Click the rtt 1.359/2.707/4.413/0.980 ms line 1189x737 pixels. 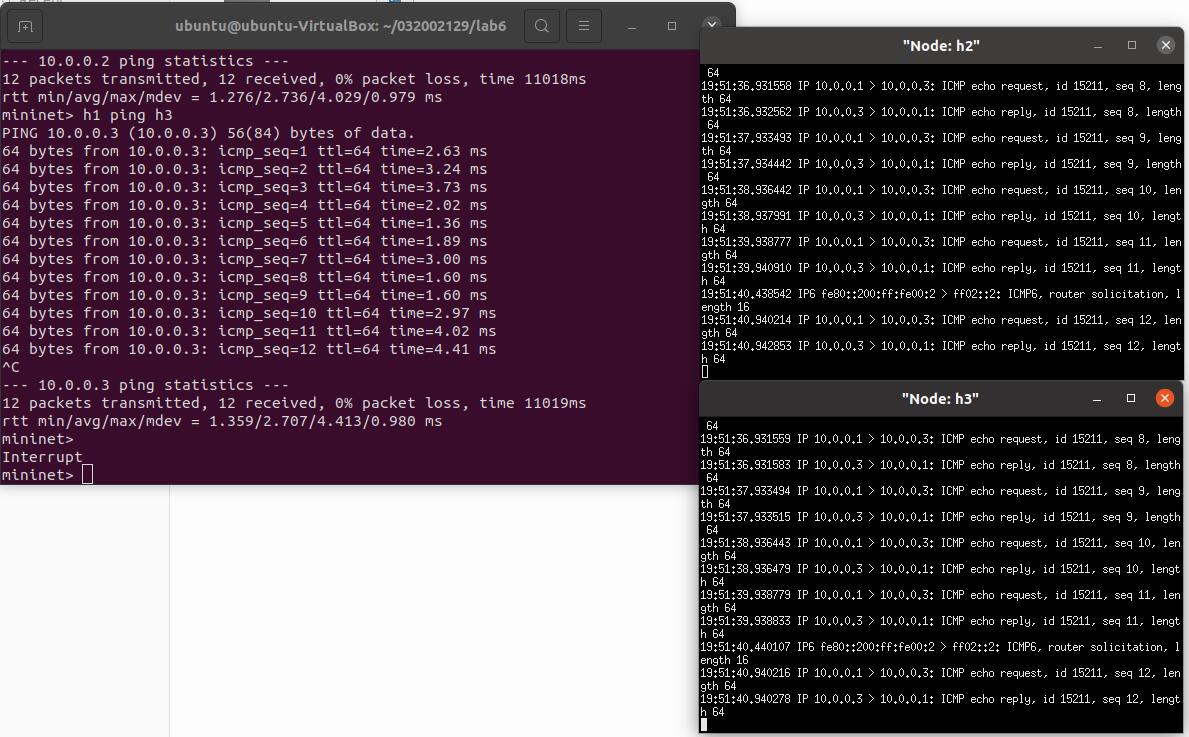[x=221, y=421]
